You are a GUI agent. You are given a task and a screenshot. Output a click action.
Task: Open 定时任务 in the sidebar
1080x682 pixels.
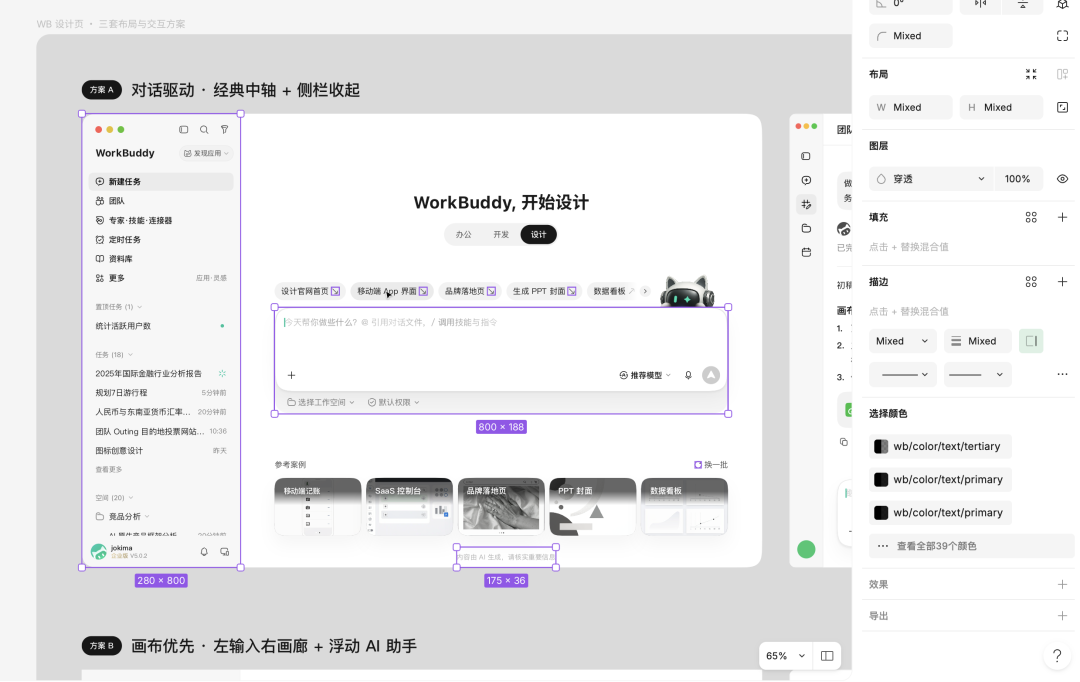(161, 240)
